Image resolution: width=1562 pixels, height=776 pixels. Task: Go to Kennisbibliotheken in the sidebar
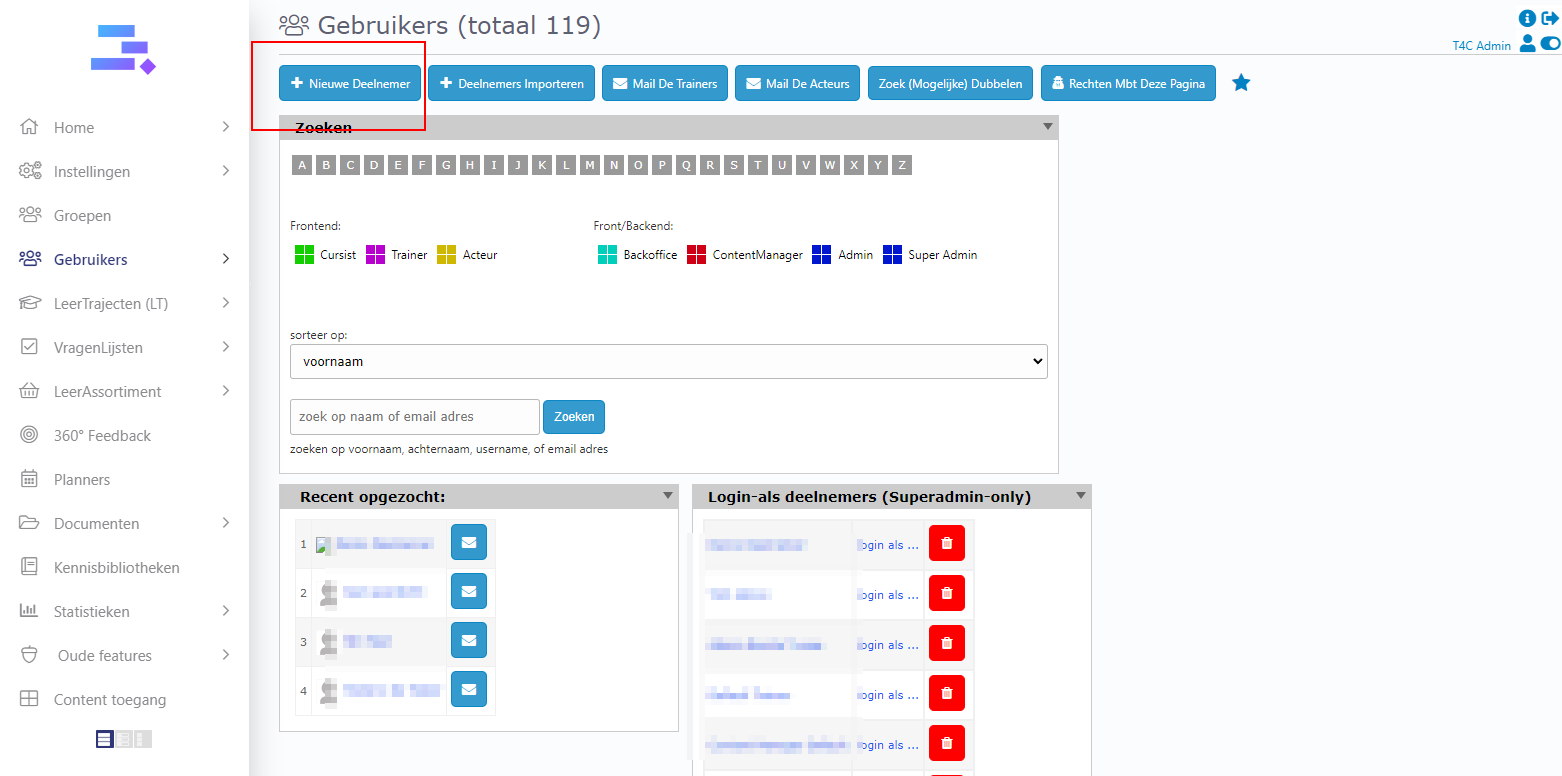click(x=116, y=567)
